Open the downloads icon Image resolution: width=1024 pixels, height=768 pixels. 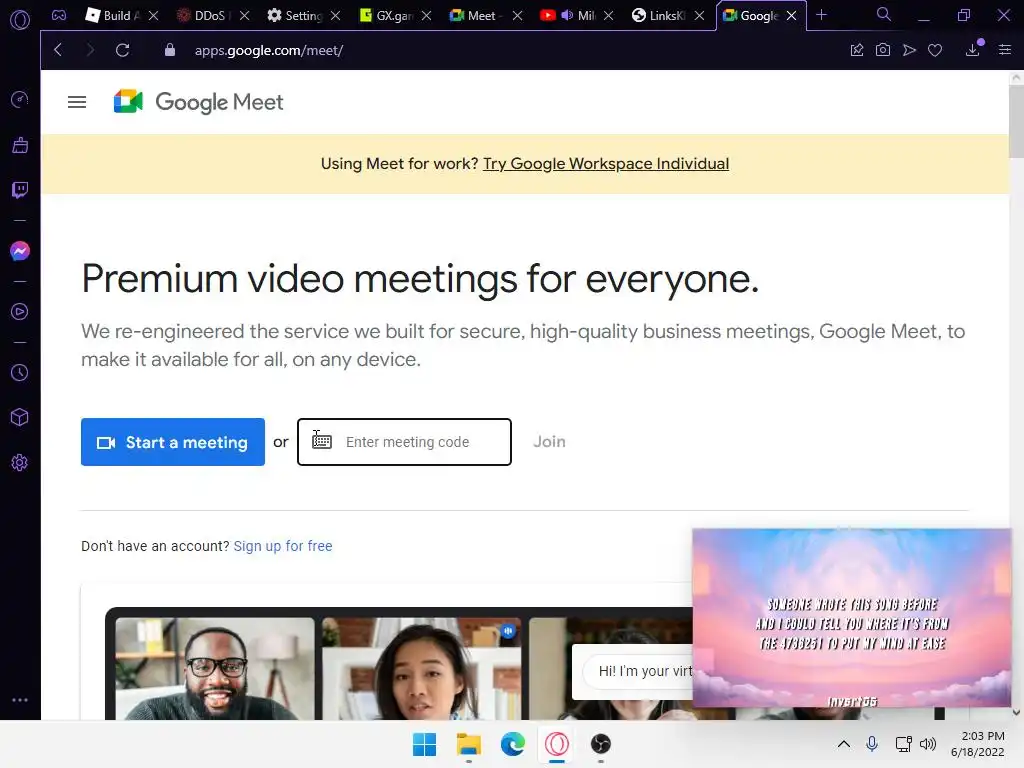coord(973,50)
